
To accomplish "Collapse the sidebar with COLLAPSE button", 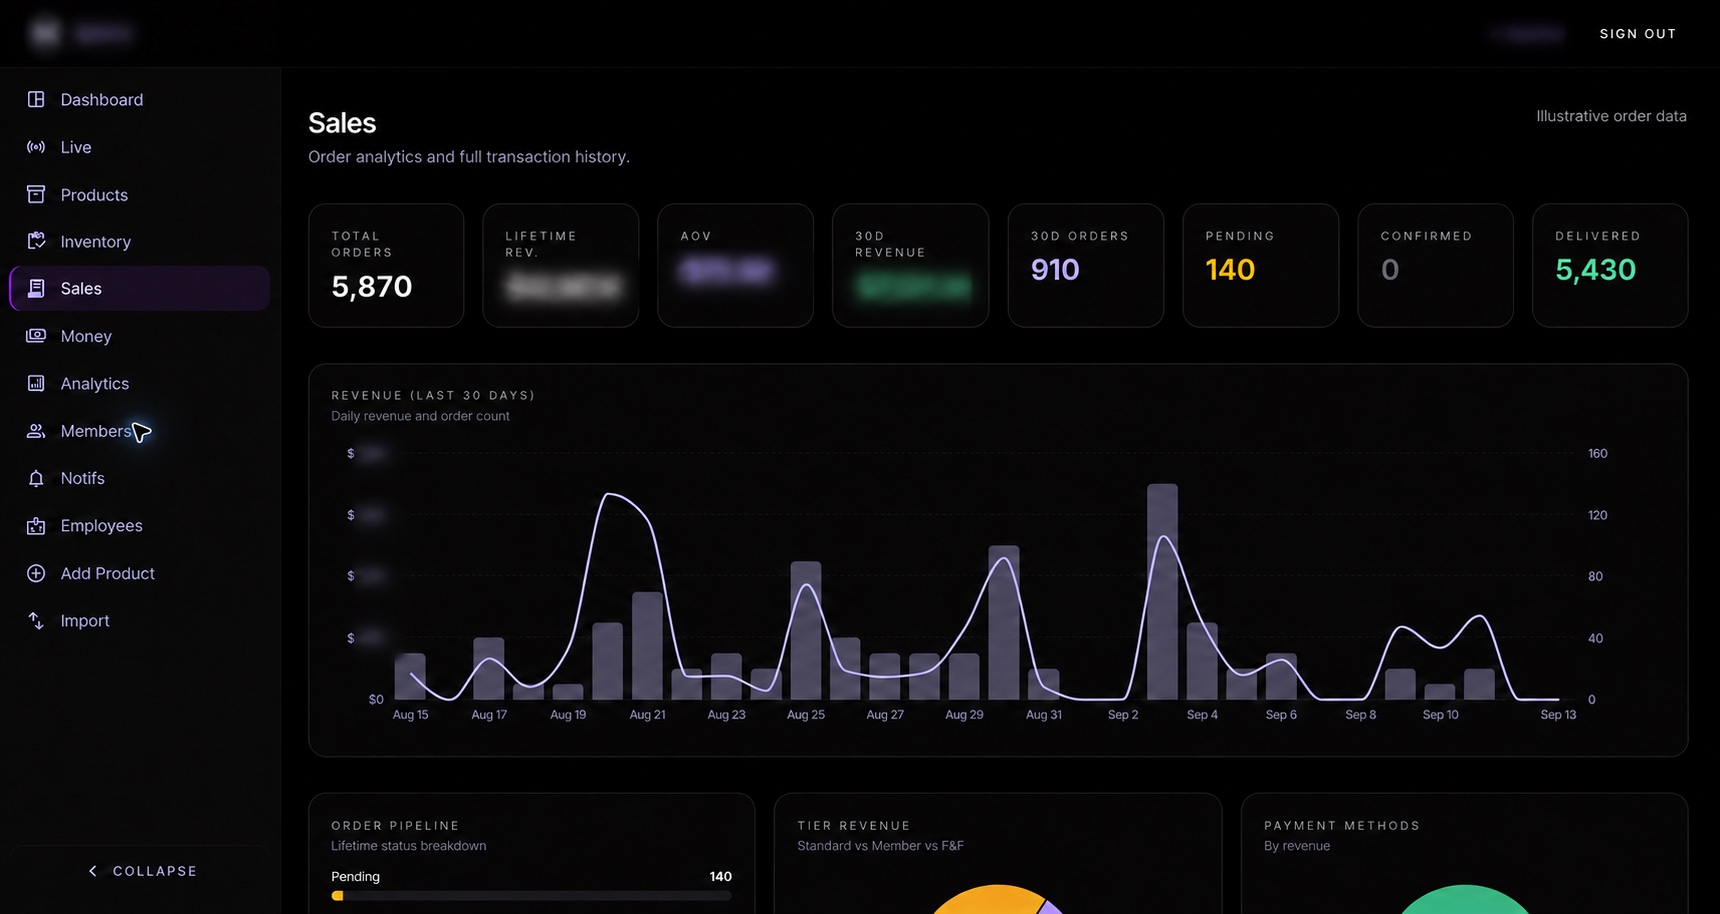I will [x=141, y=871].
